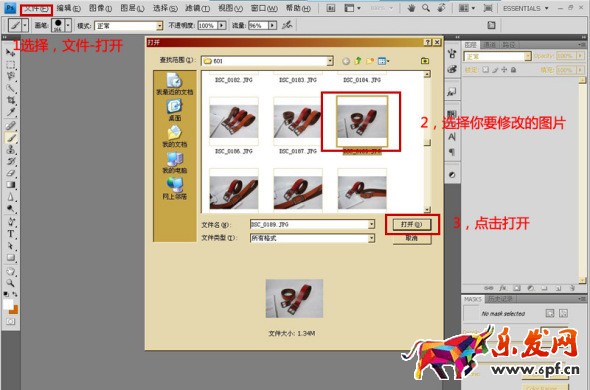
Task: Toggle the Brushes panel from the options bar
Action: pos(491,25)
